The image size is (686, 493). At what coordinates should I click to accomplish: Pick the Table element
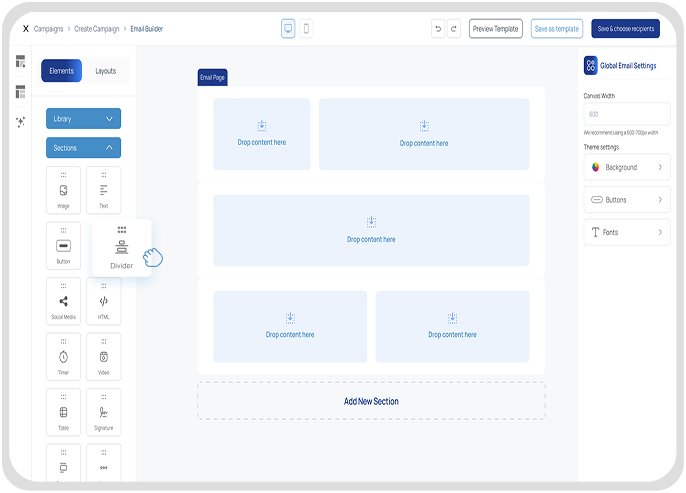pyautogui.click(x=63, y=413)
